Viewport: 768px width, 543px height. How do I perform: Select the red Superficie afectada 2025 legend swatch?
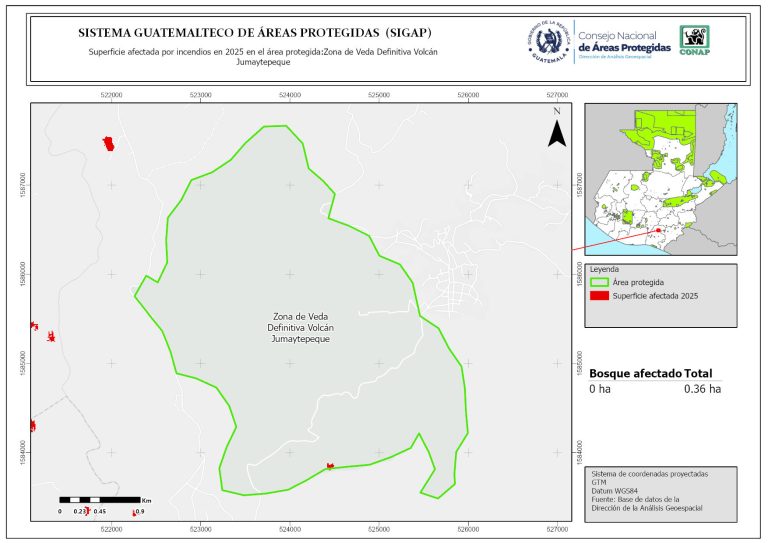(x=600, y=296)
